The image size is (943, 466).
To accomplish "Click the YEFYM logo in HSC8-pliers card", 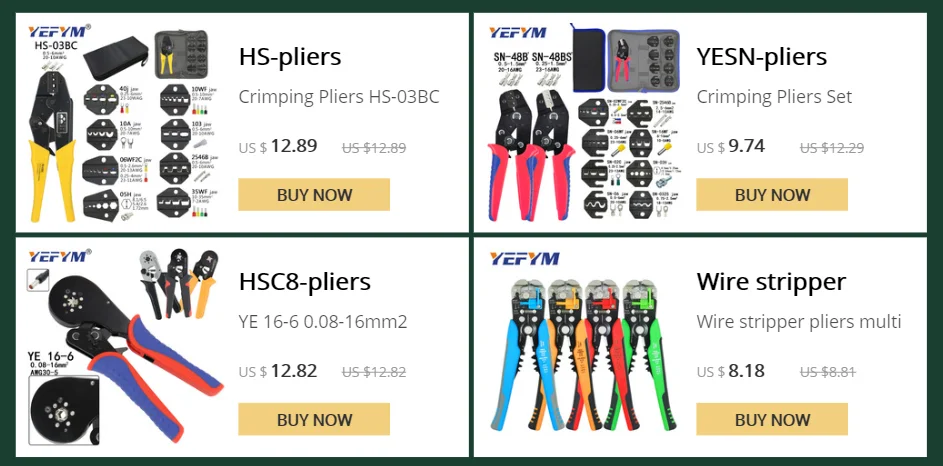I will [58, 256].
